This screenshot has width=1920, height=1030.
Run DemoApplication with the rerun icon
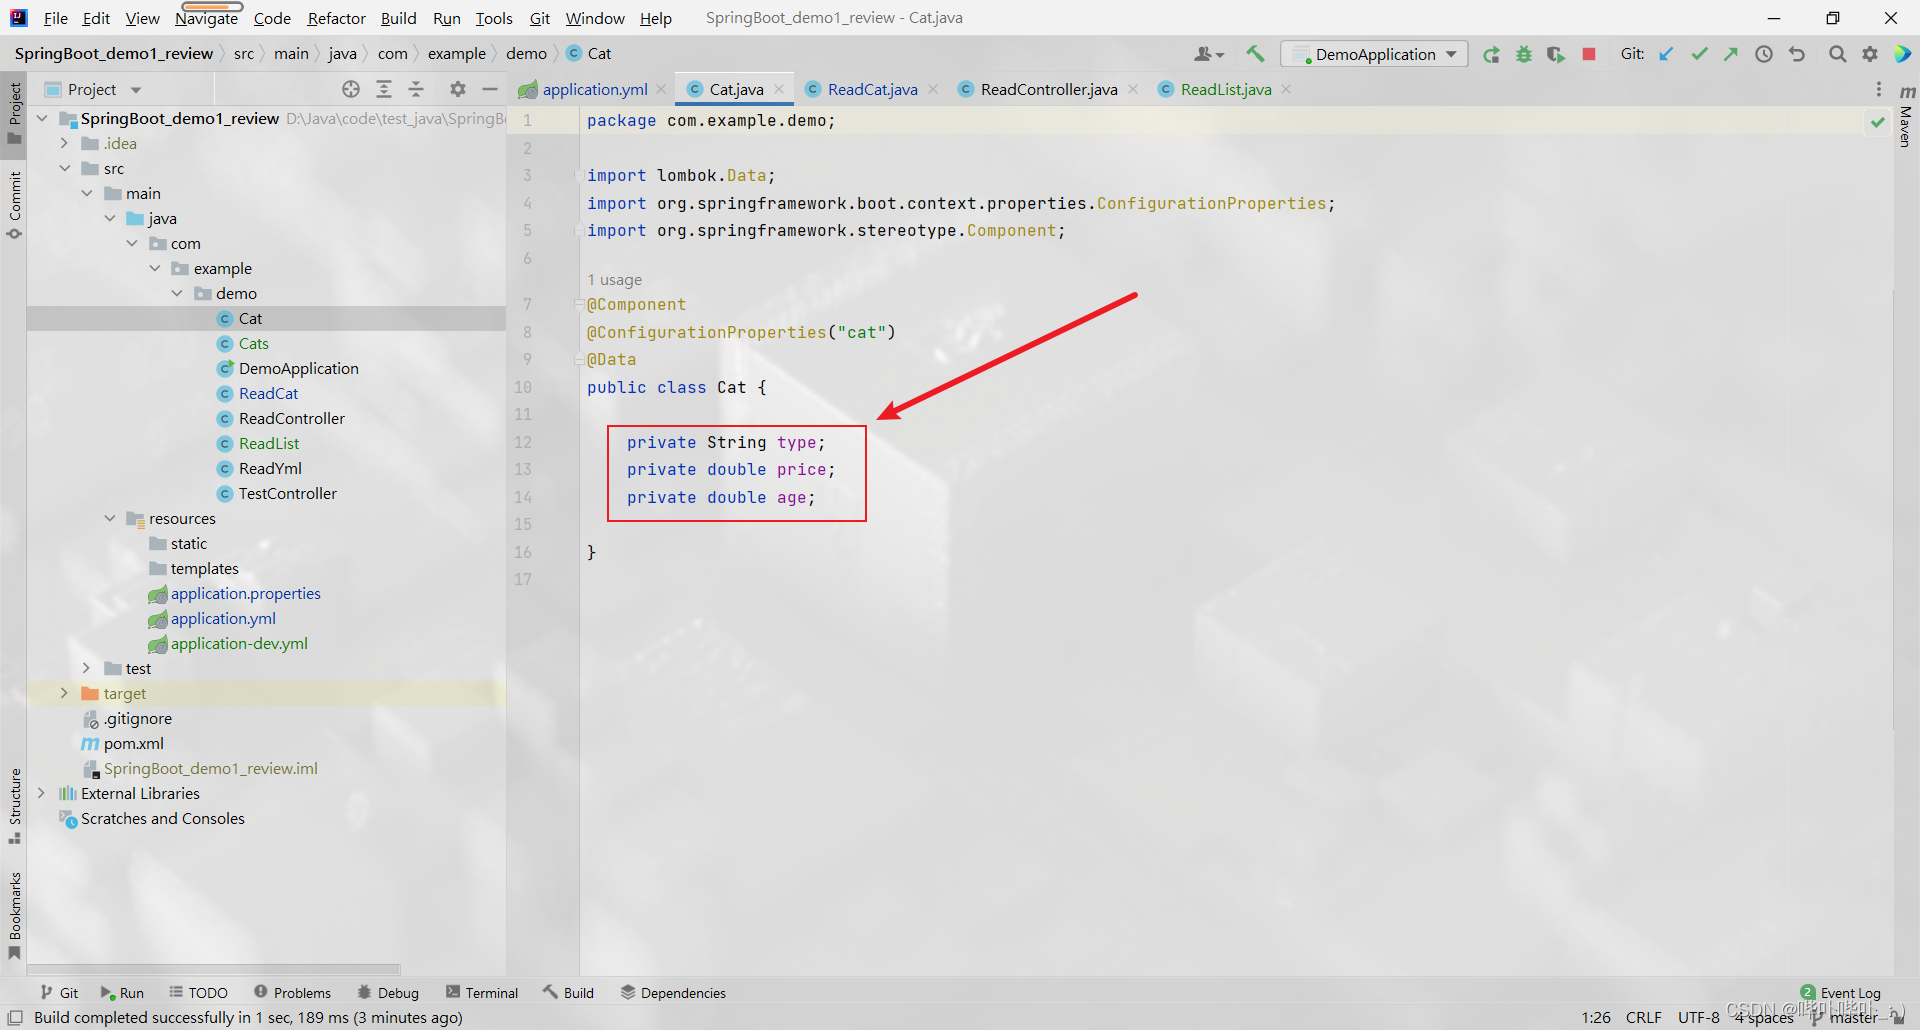click(1491, 54)
